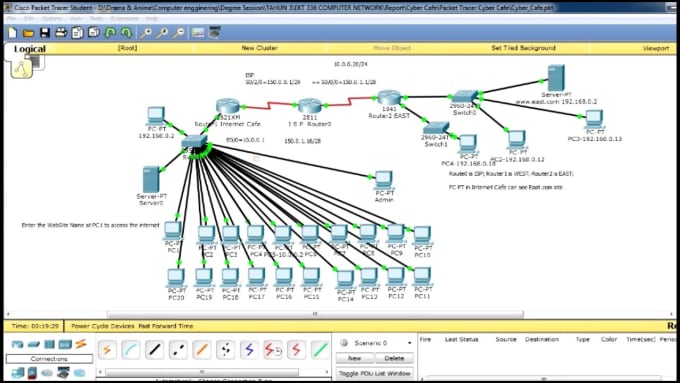This screenshot has width=680, height=383.
Task: Zoom out with the minus magnifier
Action: point(179,33)
